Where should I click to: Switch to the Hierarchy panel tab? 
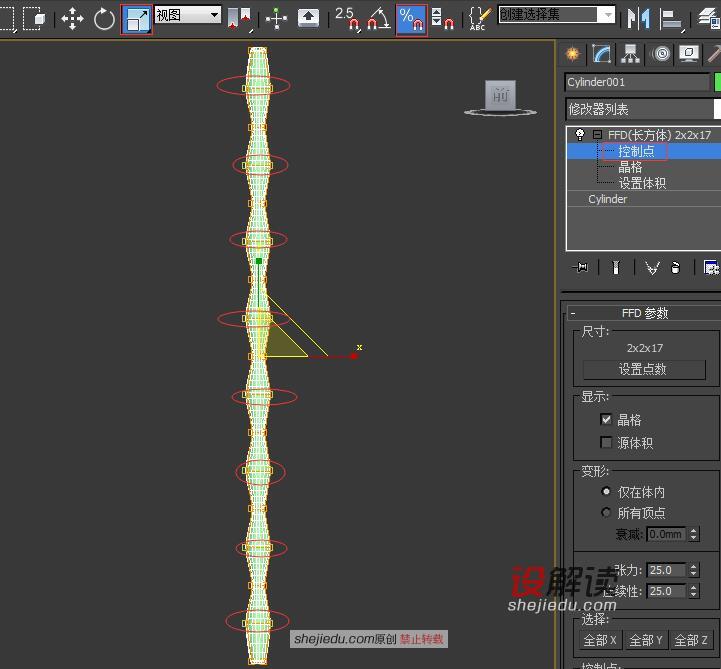tap(630, 54)
